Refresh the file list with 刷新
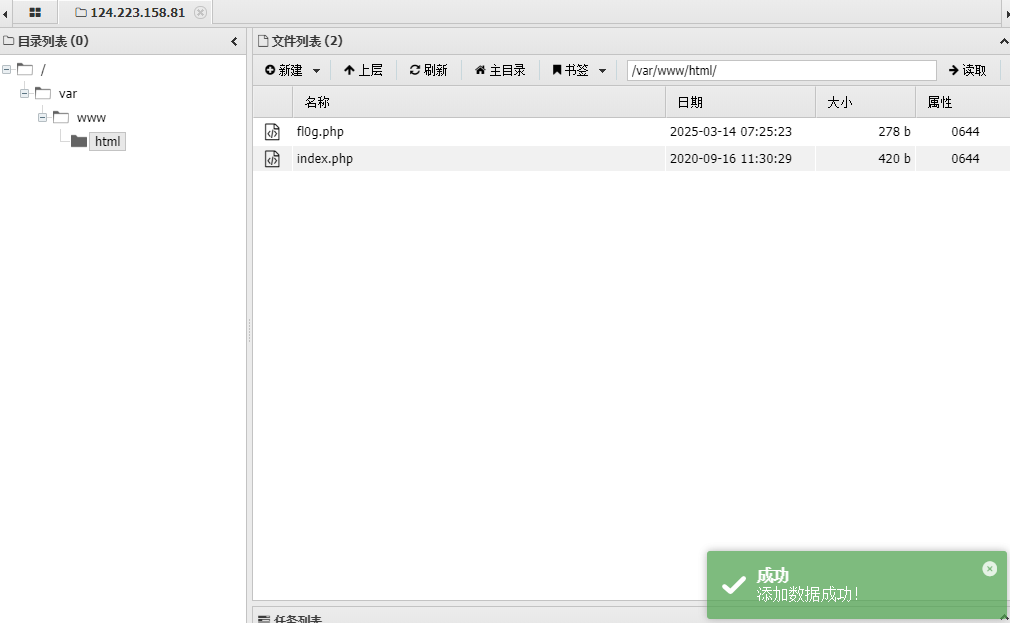The height and width of the screenshot is (623, 1010). coord(428,70)
